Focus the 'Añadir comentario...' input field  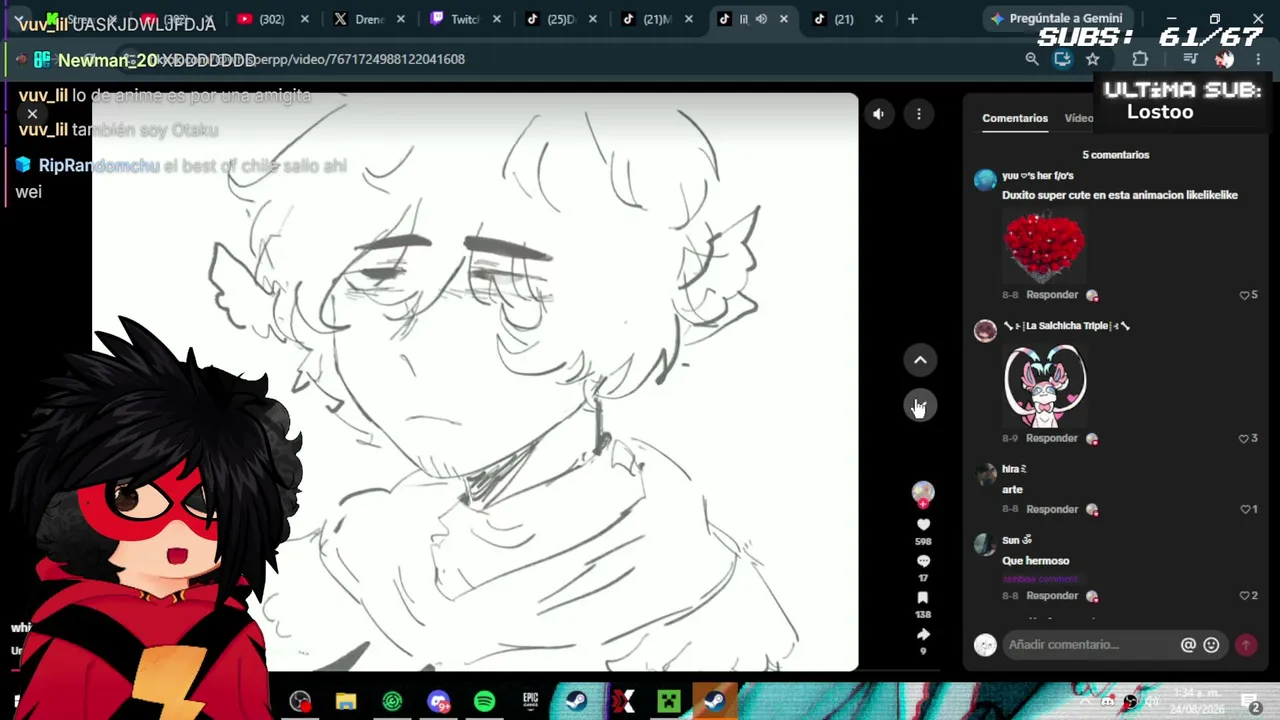coord(1090,645)
